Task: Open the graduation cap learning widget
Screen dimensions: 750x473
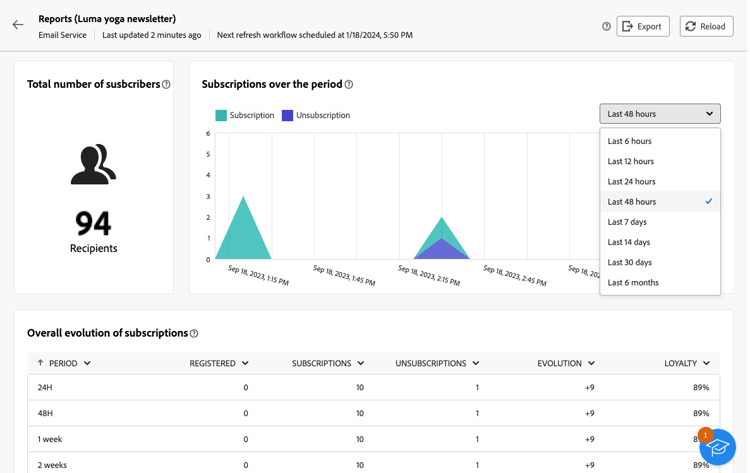Action: (x=717, y=447)
